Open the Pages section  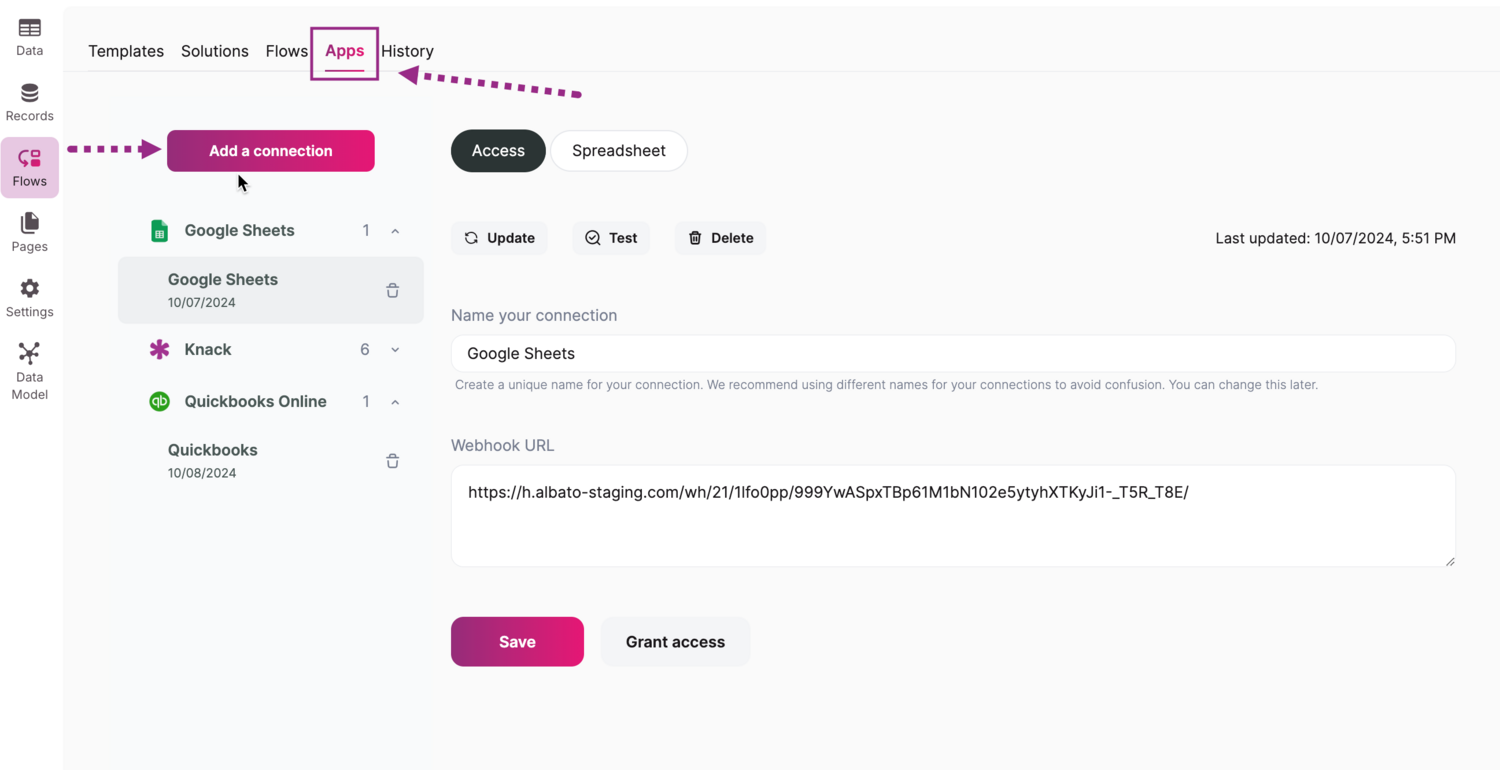coord(29,231)
